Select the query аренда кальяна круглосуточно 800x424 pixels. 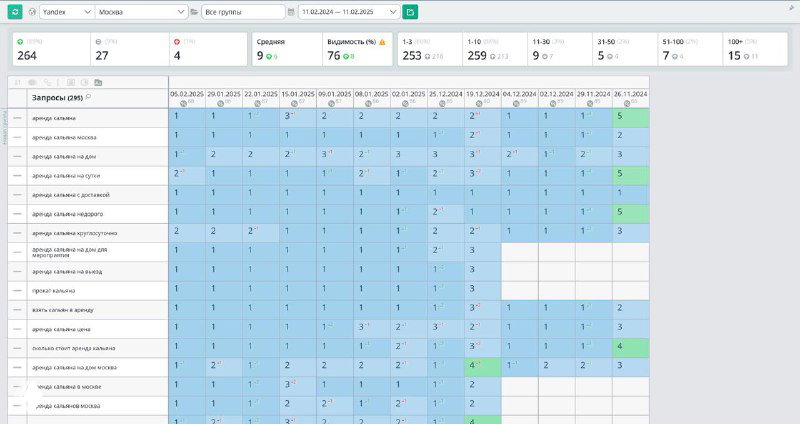coord(74,233)
